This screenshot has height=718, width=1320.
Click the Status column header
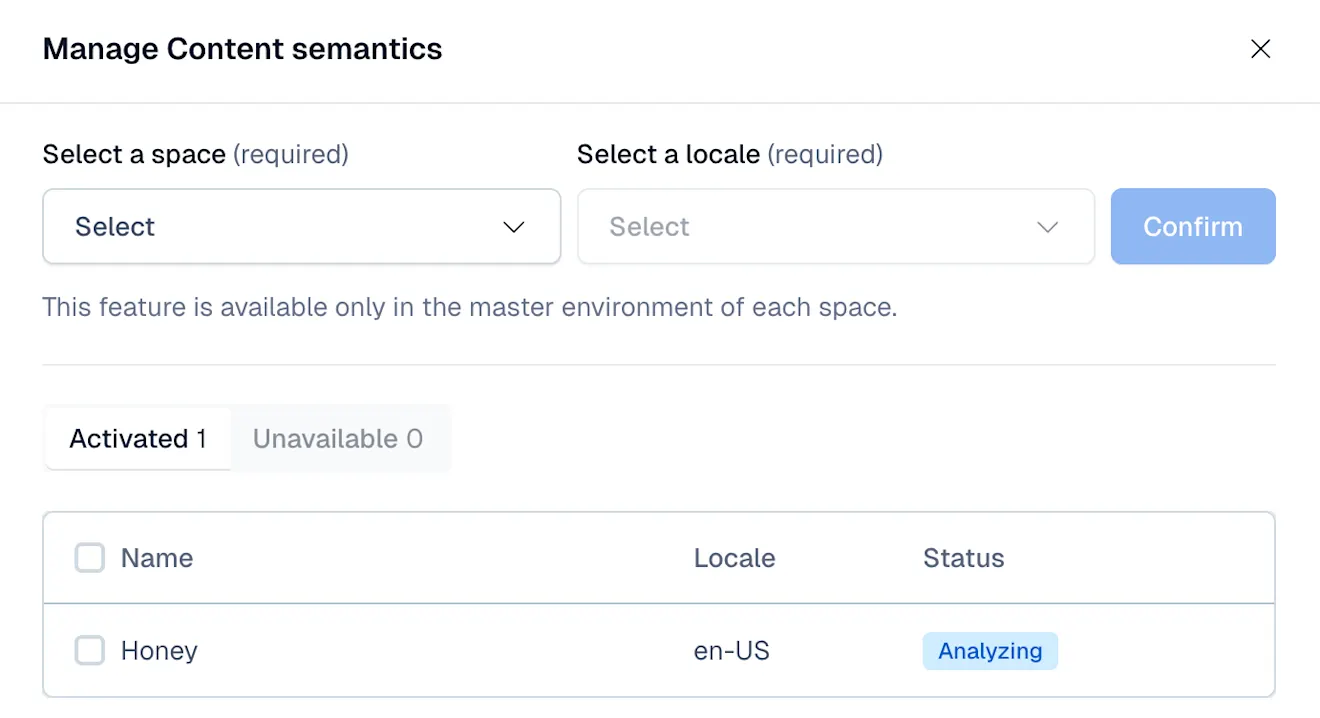coord(963,558)
